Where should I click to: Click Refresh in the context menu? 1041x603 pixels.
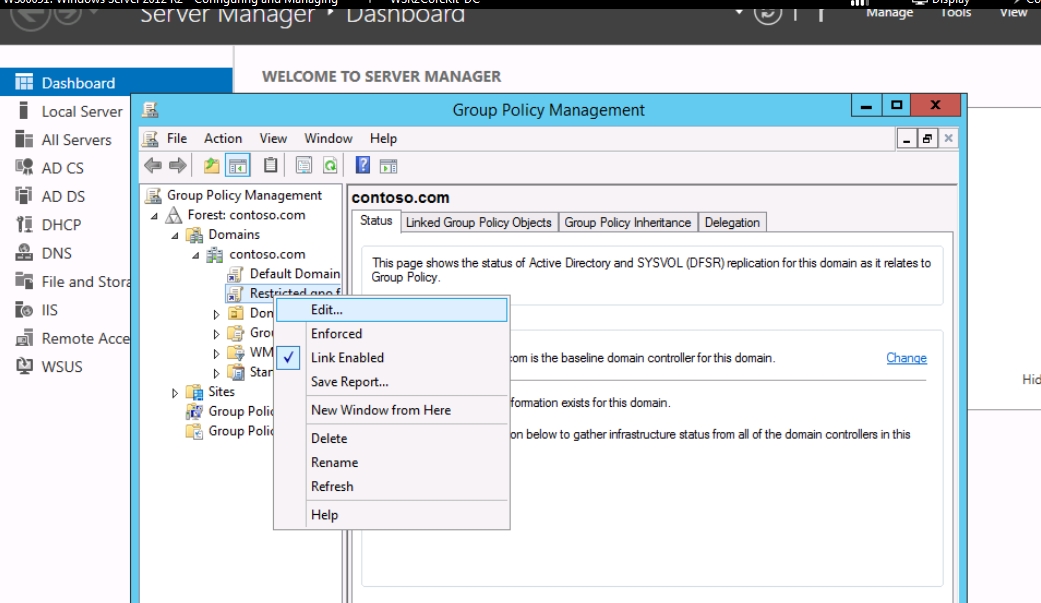point(392,486)
